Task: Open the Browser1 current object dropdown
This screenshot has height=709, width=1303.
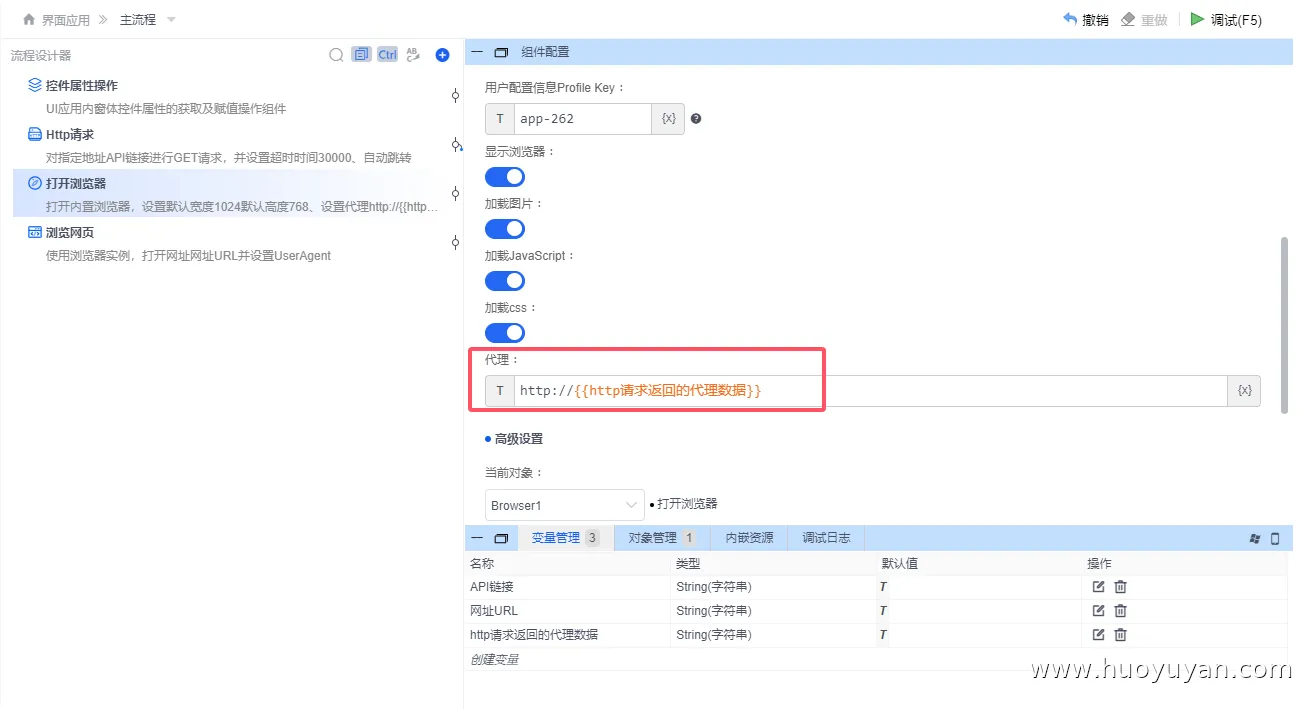Action: 565,505
